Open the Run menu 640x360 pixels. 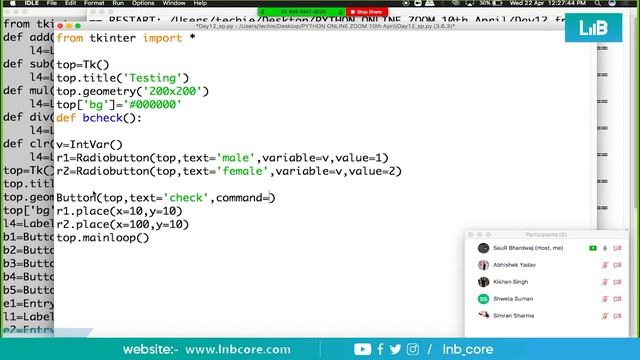pyautogui.click(x=118, y=3)
